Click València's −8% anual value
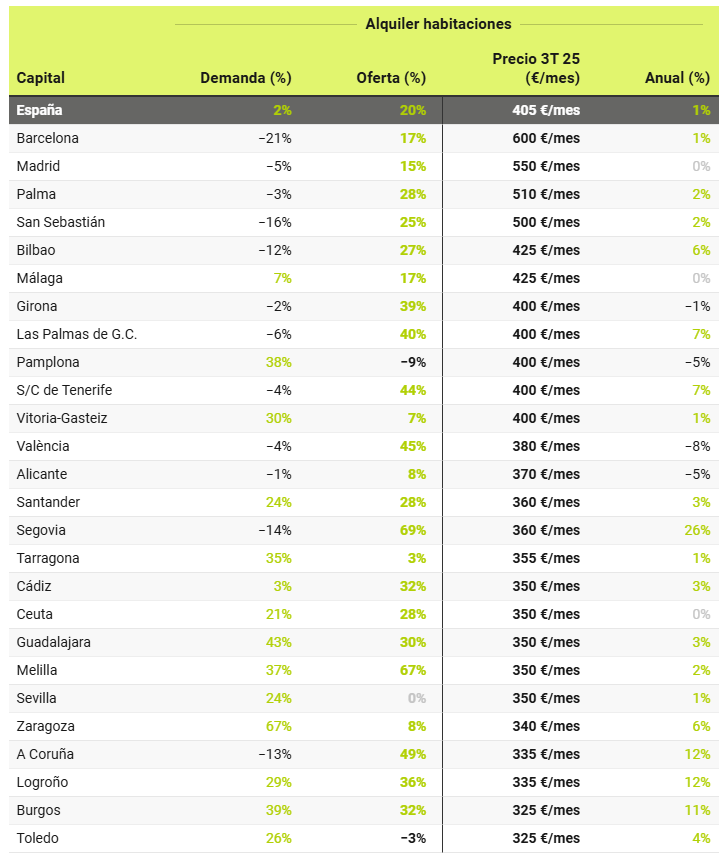The height and width of the screenshot is (853, 726). click(x=697, y=446)
